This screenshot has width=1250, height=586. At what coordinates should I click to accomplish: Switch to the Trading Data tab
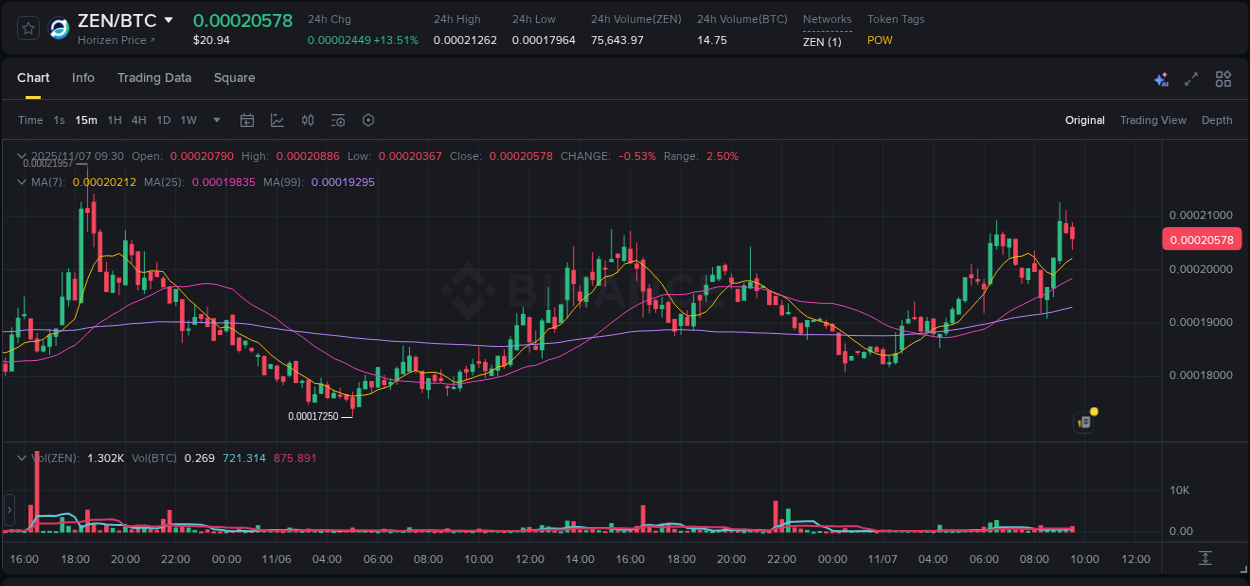[154, 77]
